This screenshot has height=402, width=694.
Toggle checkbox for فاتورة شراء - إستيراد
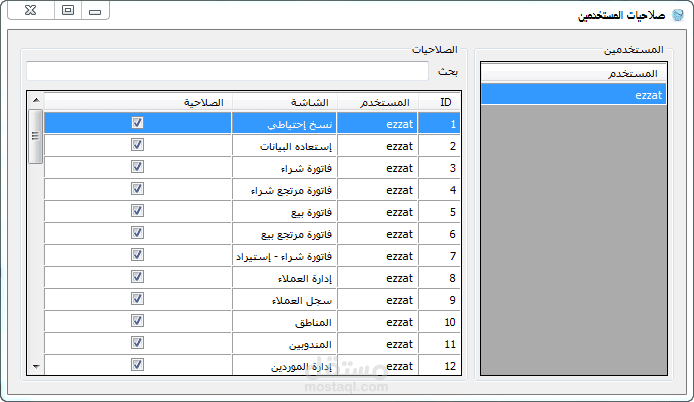coord(137,255)
